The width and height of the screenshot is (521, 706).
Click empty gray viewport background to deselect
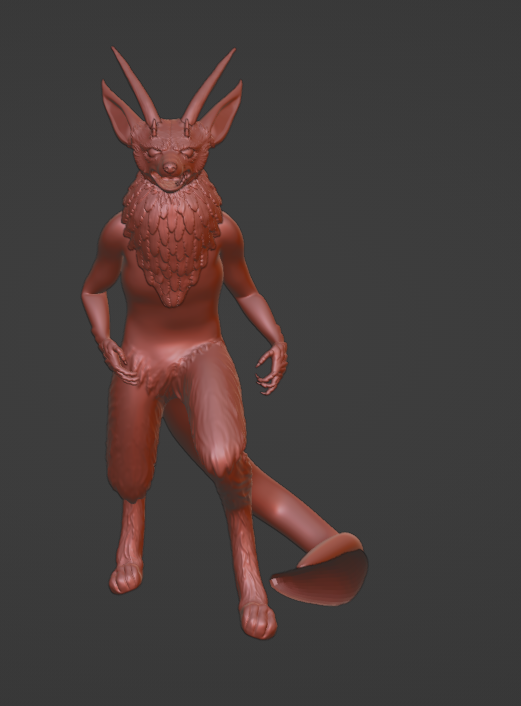[405, 225]
